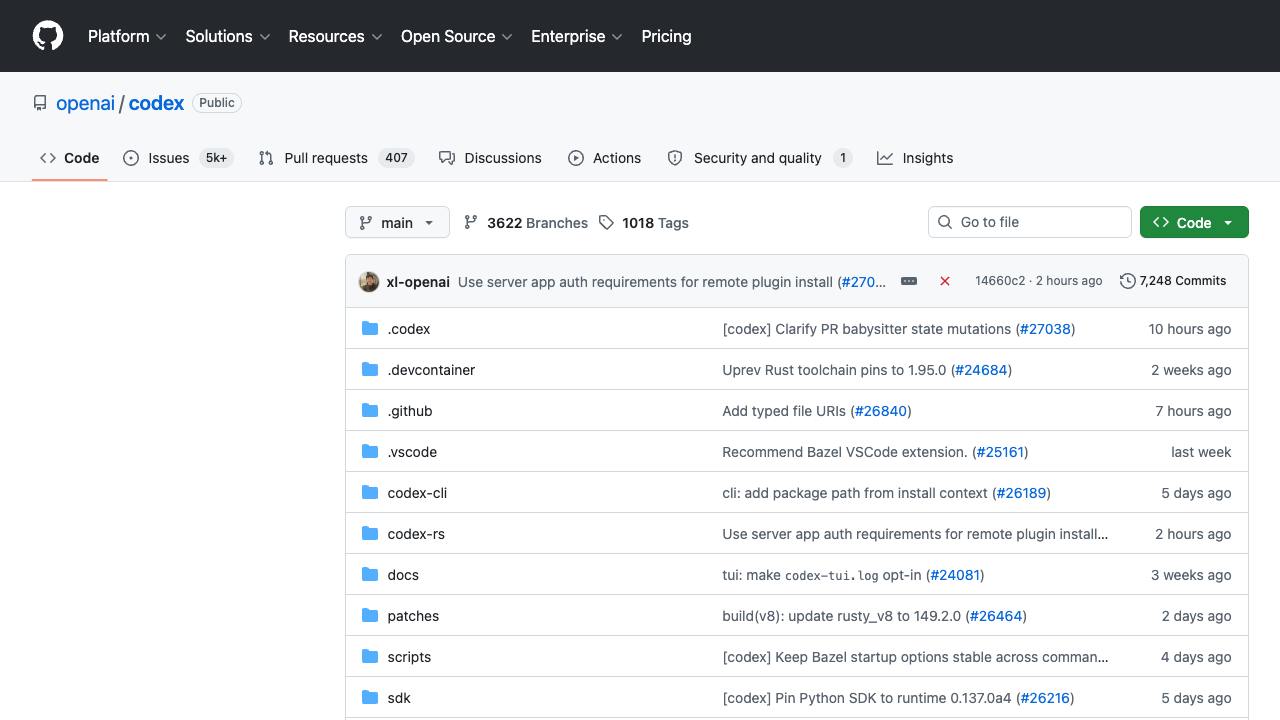This screenshot has height=720, width=1280.
Task: Open the Solutions menu
Action: coord(228,36)
